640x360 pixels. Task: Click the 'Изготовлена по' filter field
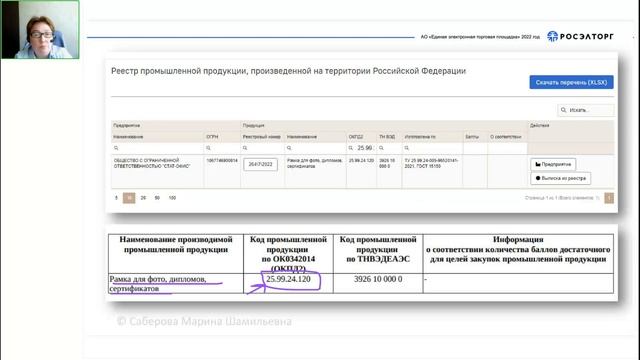(432, 148)
